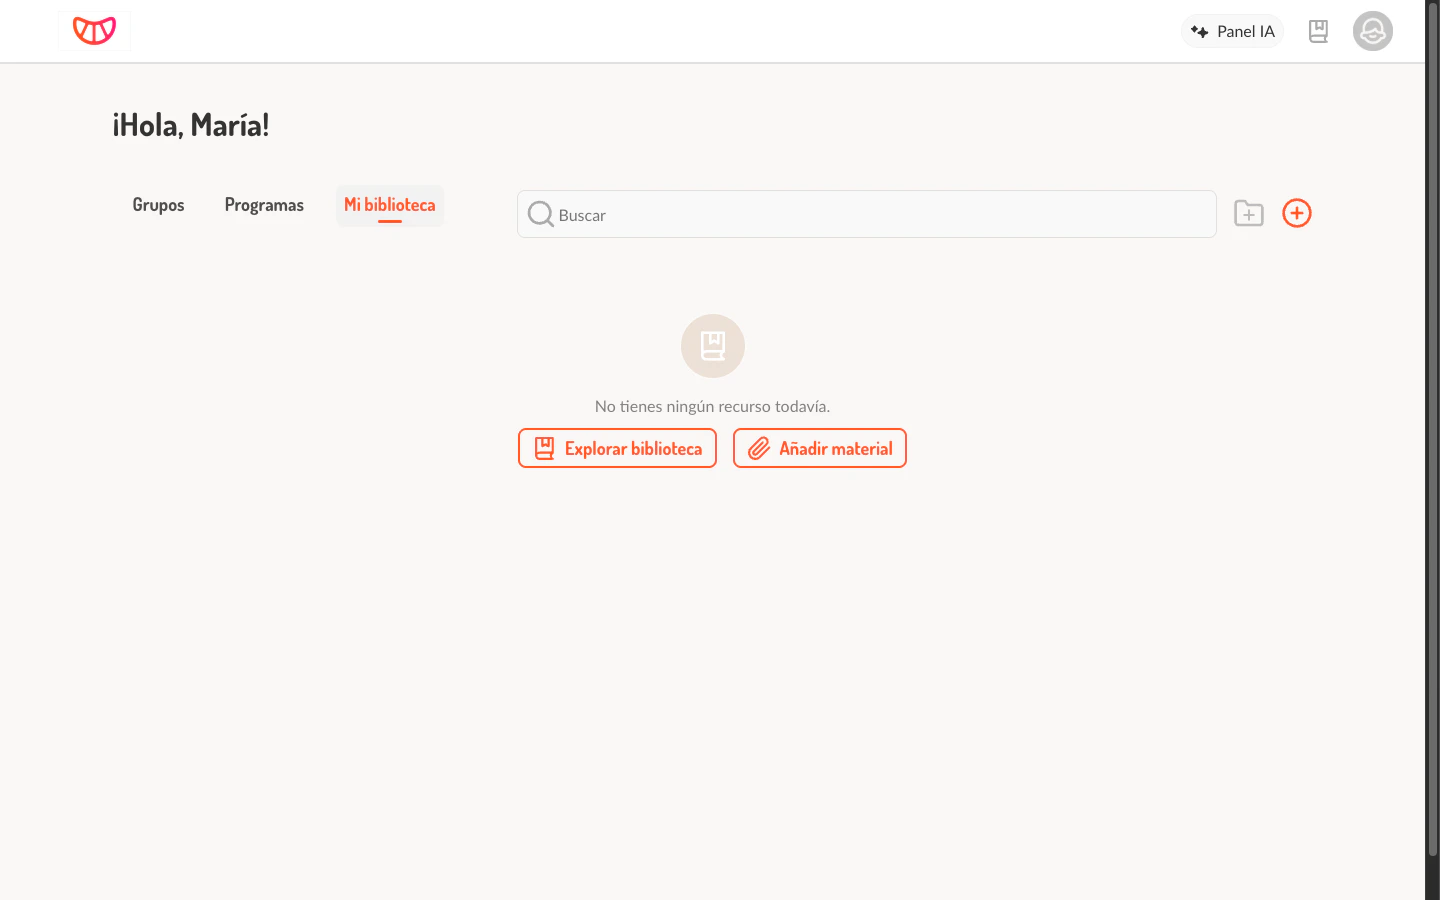The height and width of the screenshot is (900, 1440).
Task: Select the Mi biblioteca tab
Action: (390, 205)
